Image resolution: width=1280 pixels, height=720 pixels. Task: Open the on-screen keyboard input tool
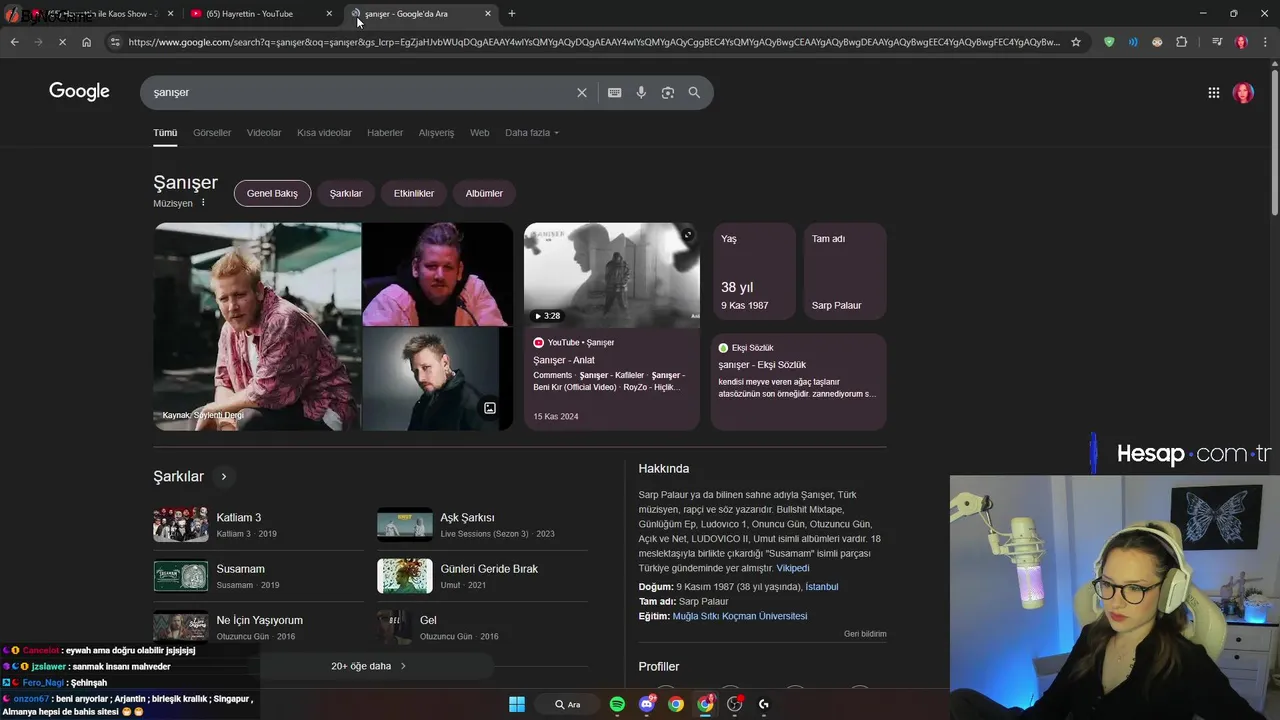(x=614, y=92)
